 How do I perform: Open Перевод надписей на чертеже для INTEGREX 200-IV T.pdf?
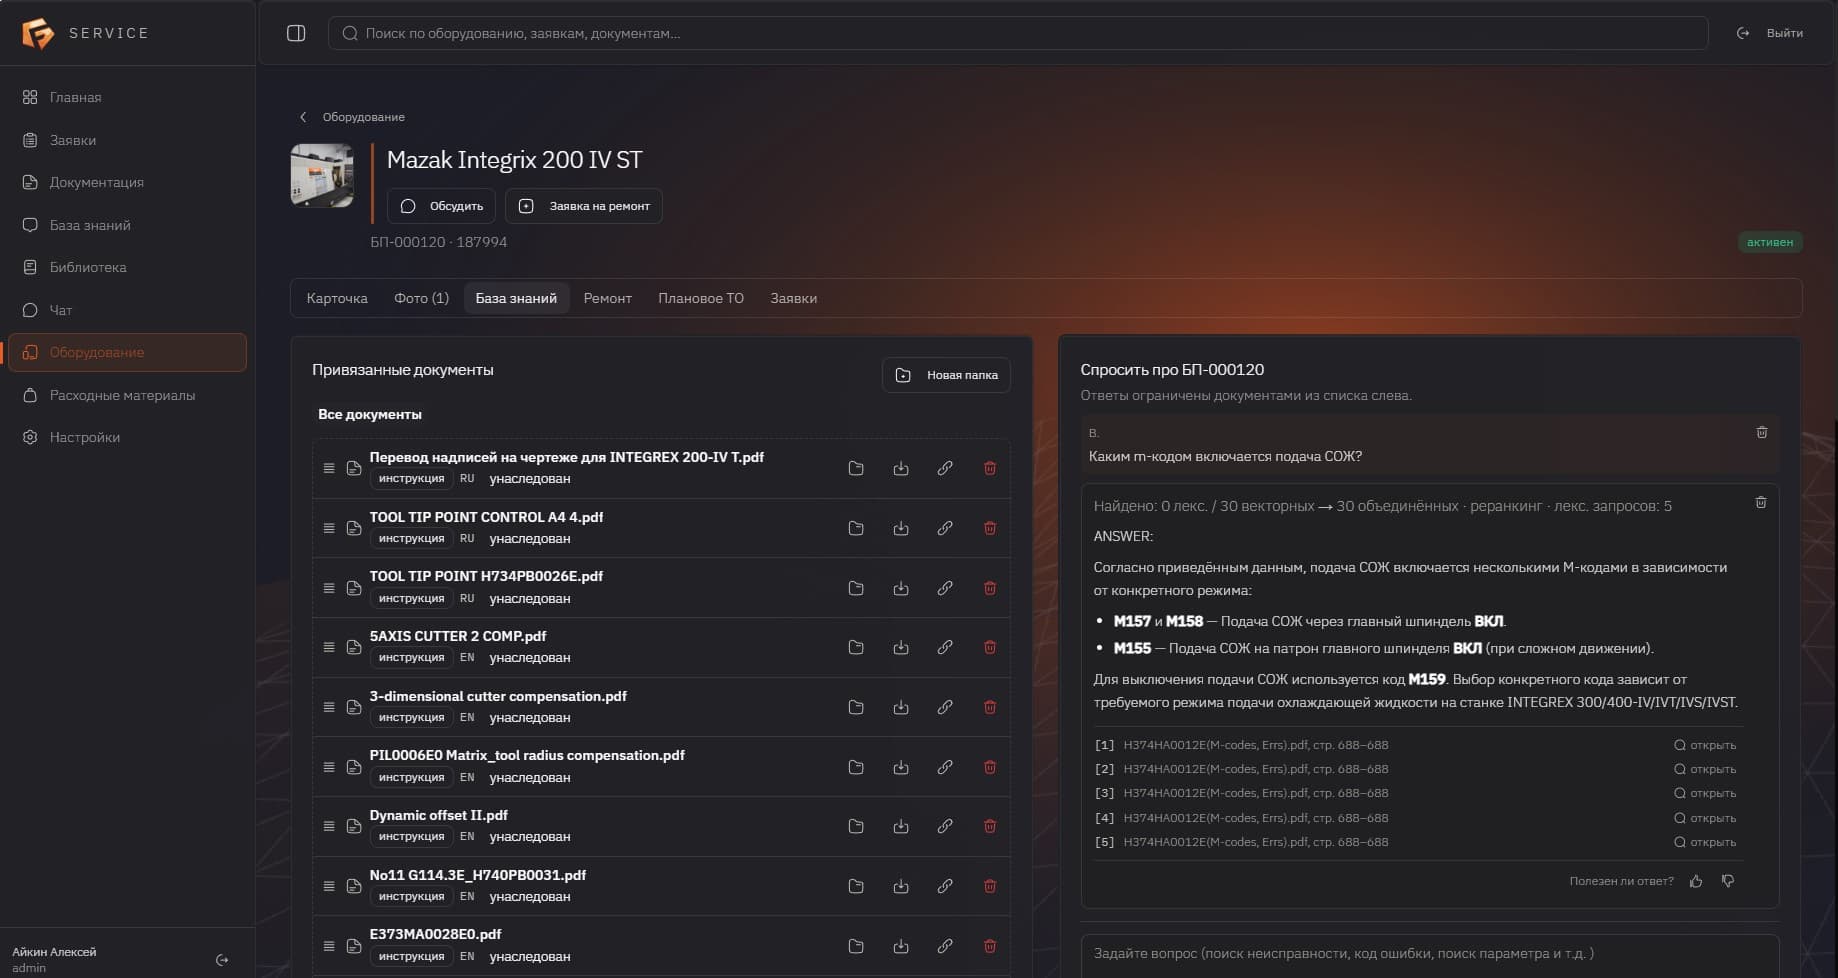coord(567,457)
